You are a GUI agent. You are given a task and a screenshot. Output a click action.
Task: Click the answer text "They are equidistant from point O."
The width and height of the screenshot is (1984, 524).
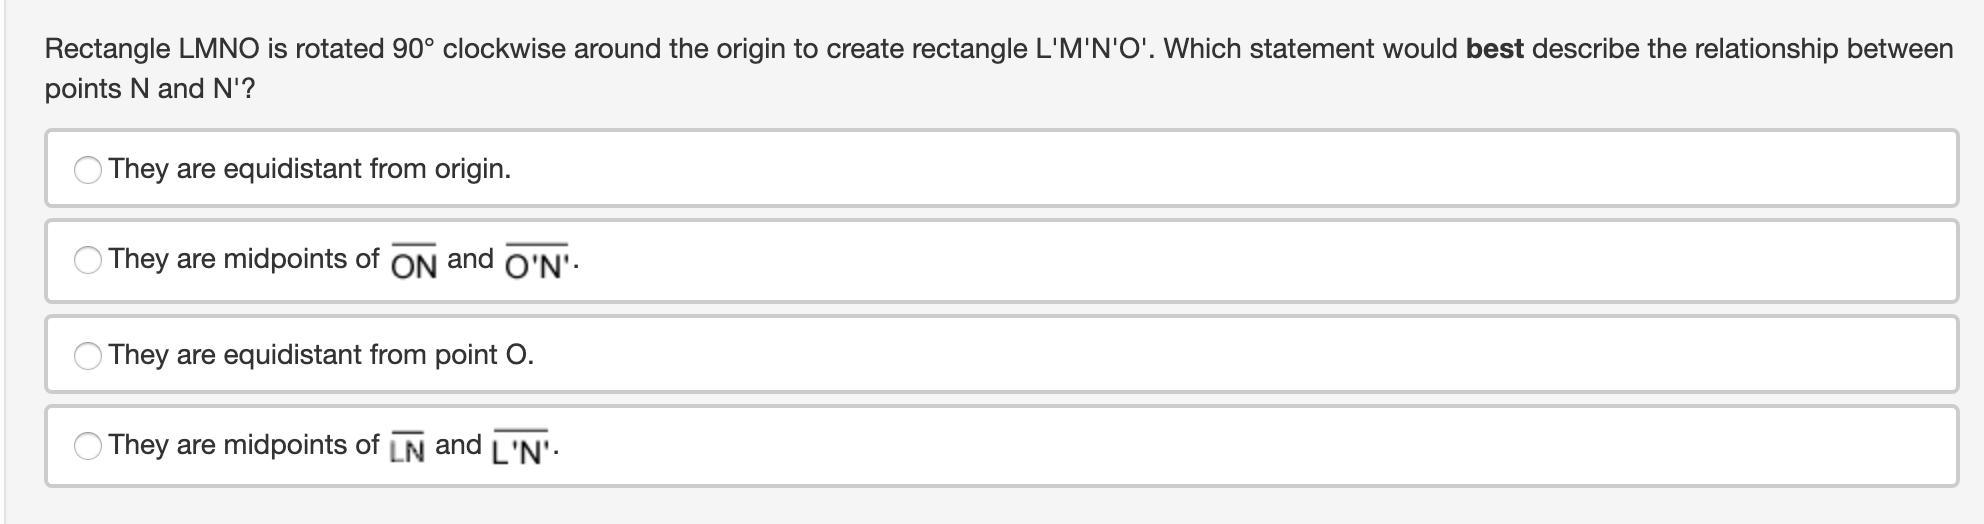tap(321, 355)
